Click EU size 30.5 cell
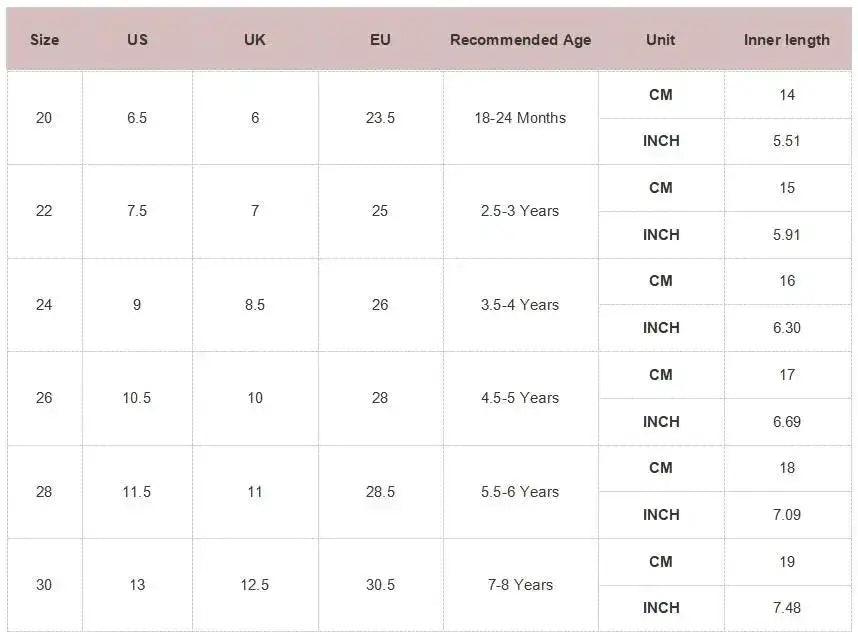The image size is (858, 637). click(380, 585)
